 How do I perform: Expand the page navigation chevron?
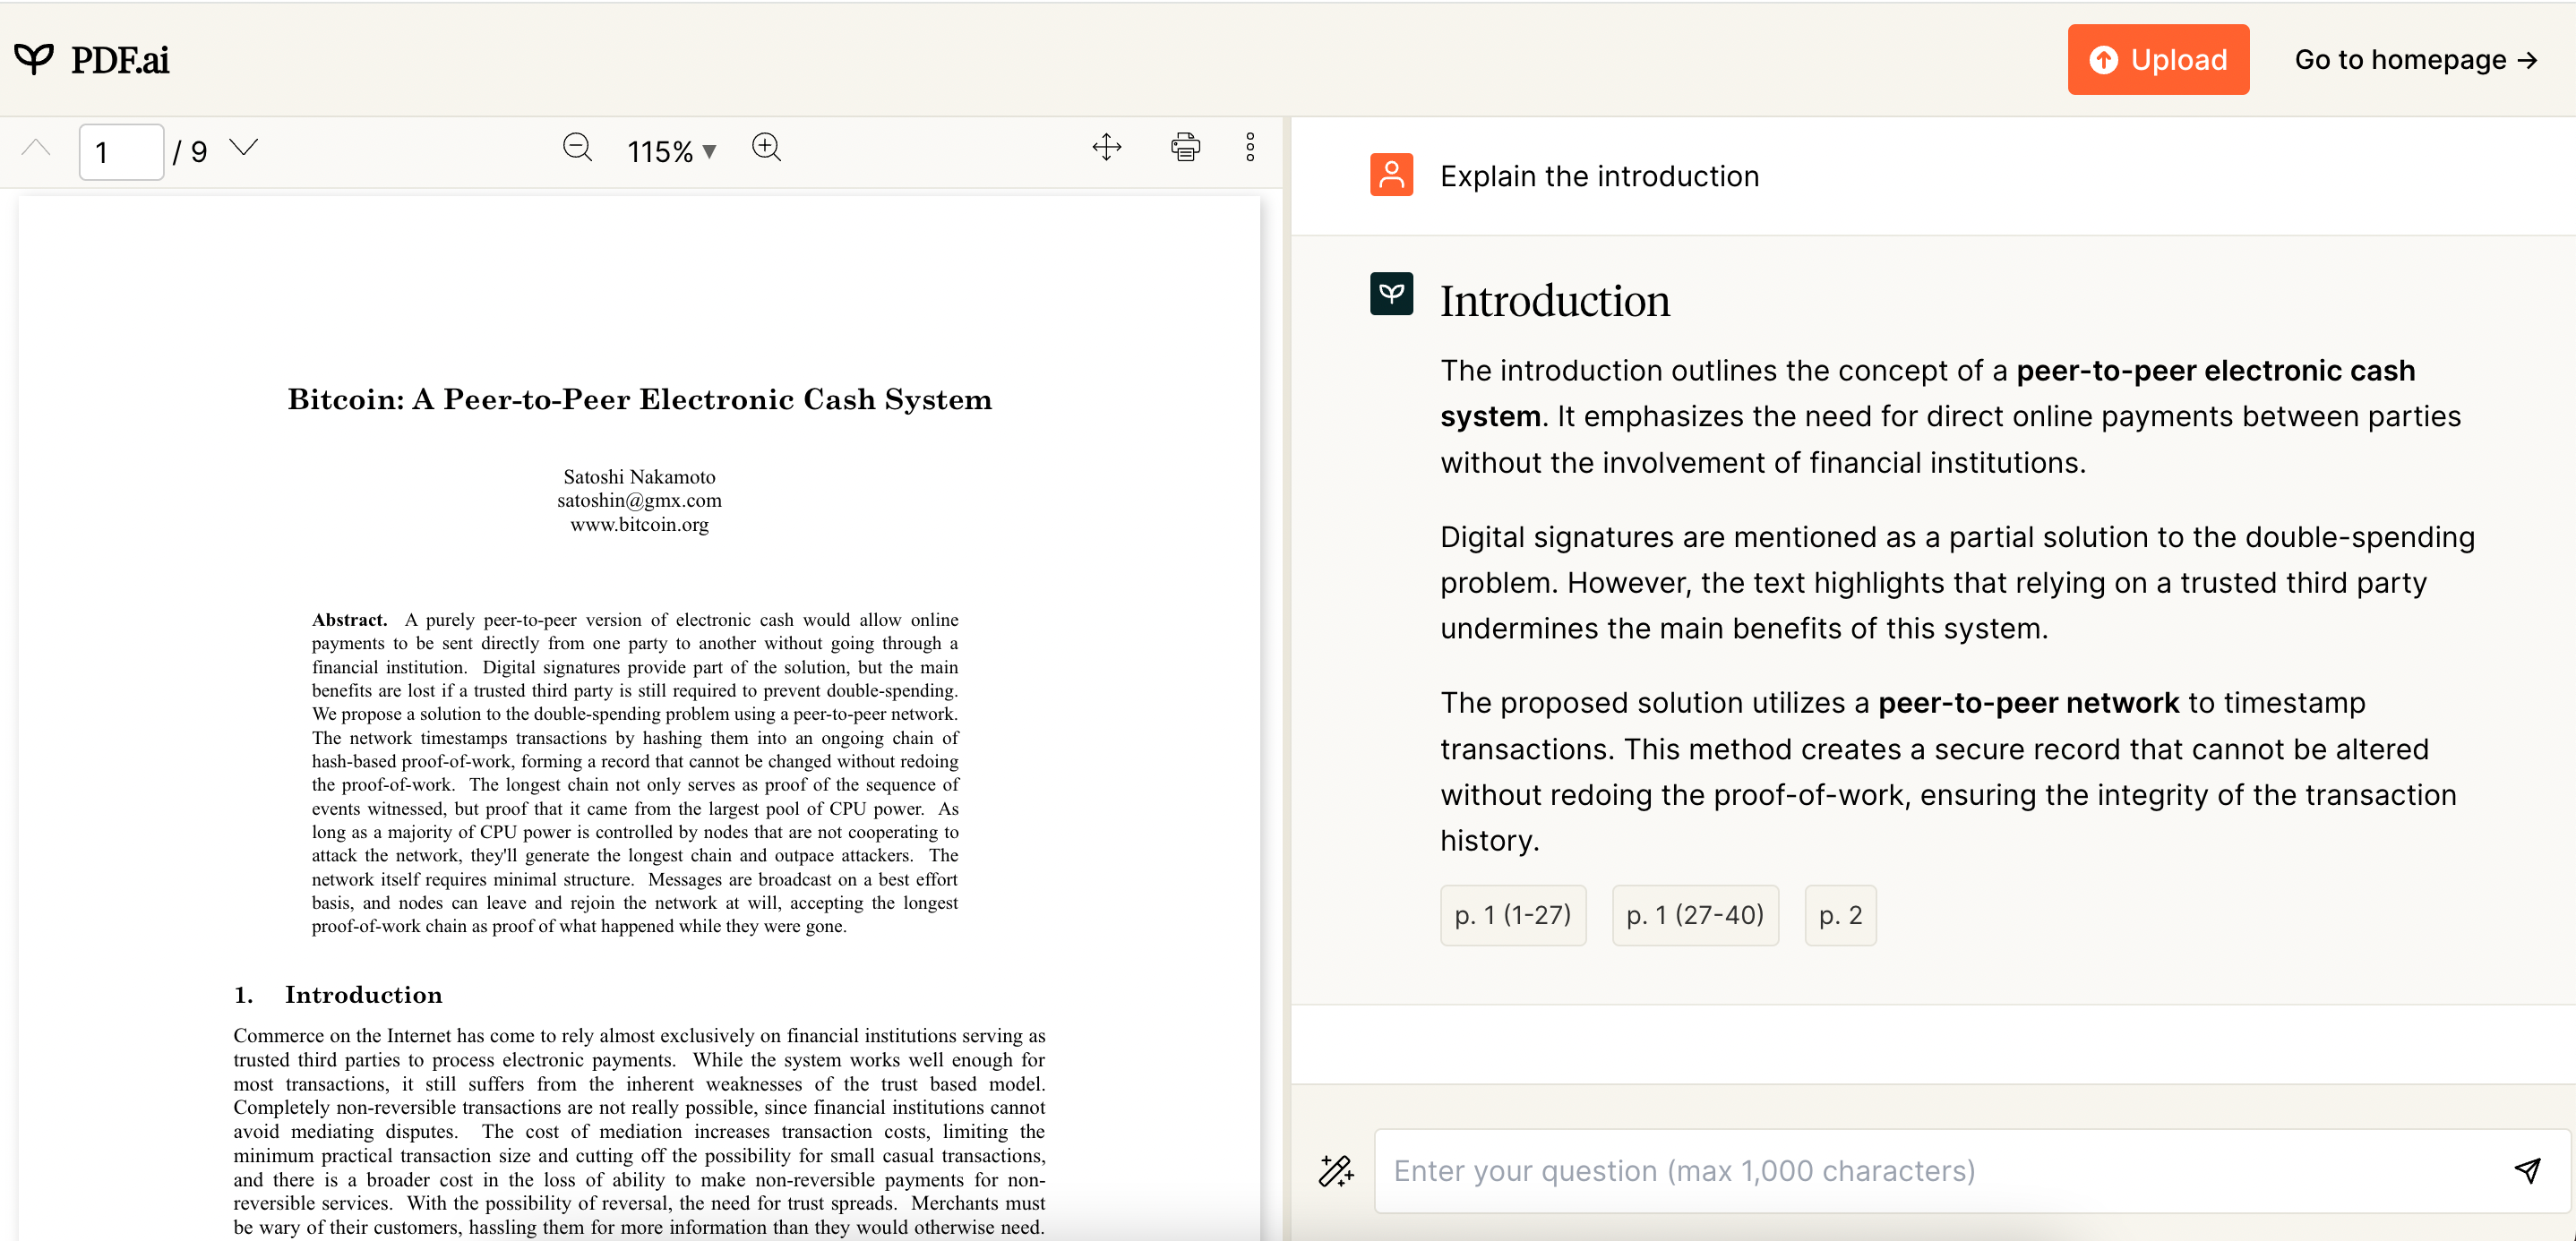(x=243, y=147)
